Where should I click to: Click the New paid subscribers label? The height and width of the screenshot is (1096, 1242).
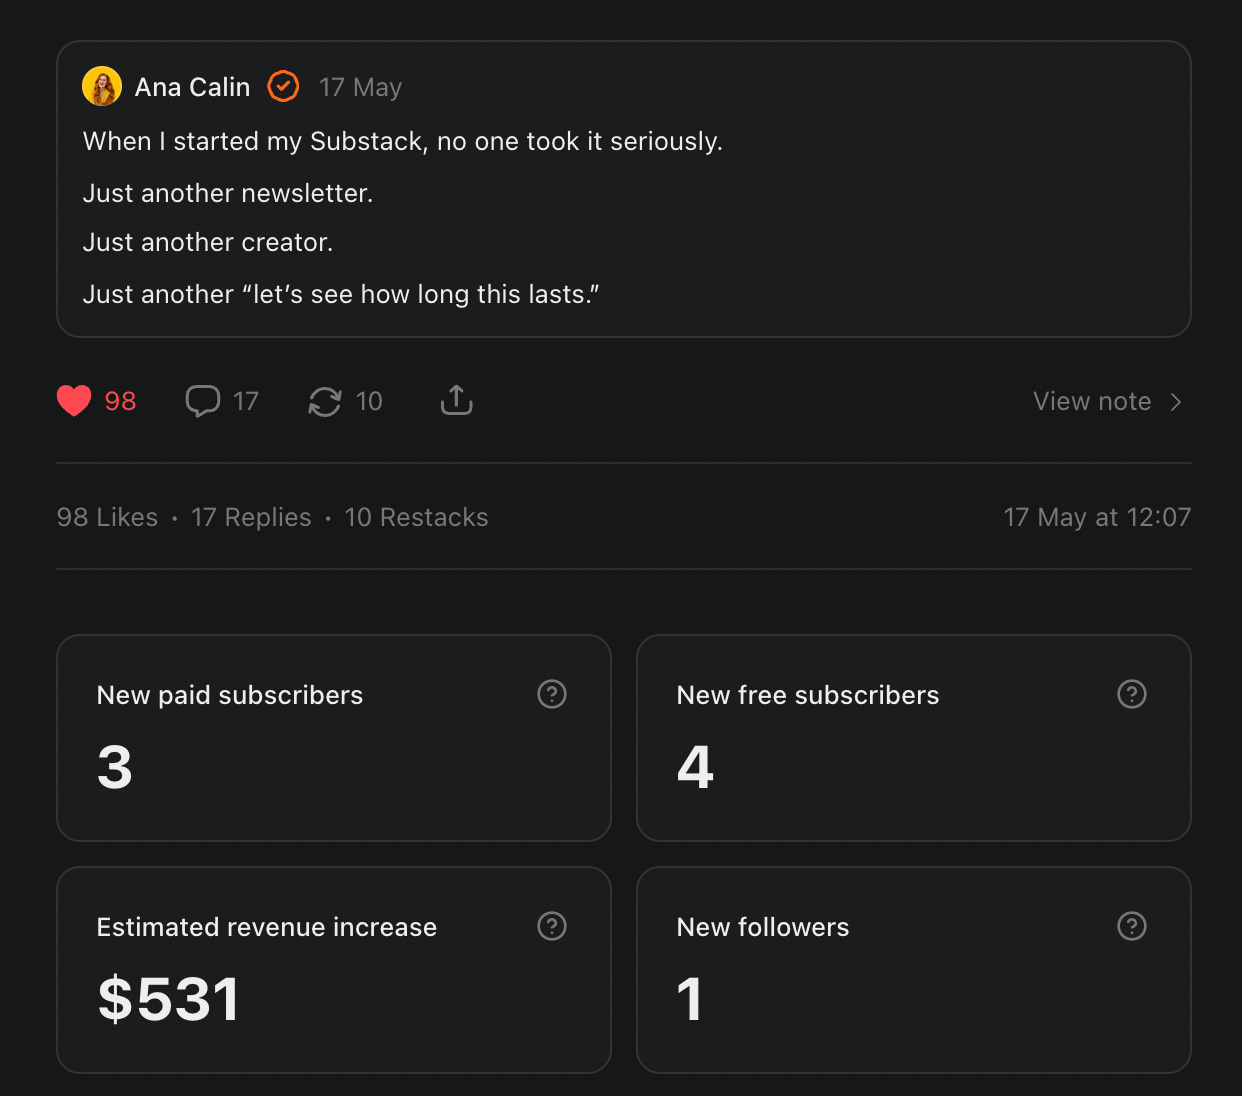point(230,695)
